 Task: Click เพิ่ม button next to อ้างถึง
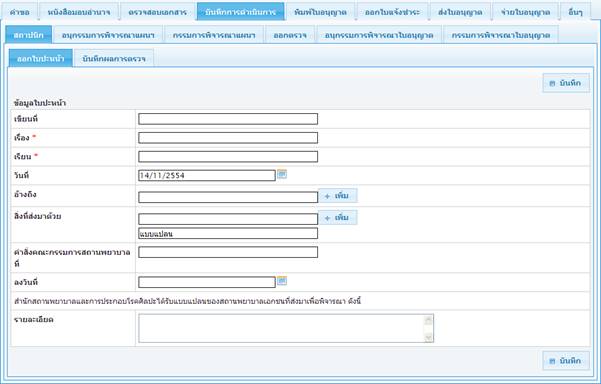pyautogui.click(x=338, y=195)
